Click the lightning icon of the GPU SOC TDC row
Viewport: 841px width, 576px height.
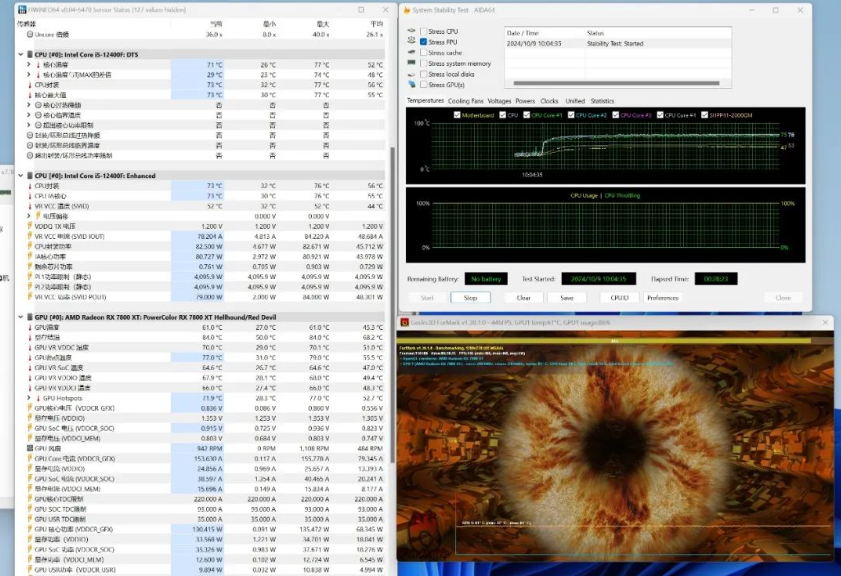[30, 509]
